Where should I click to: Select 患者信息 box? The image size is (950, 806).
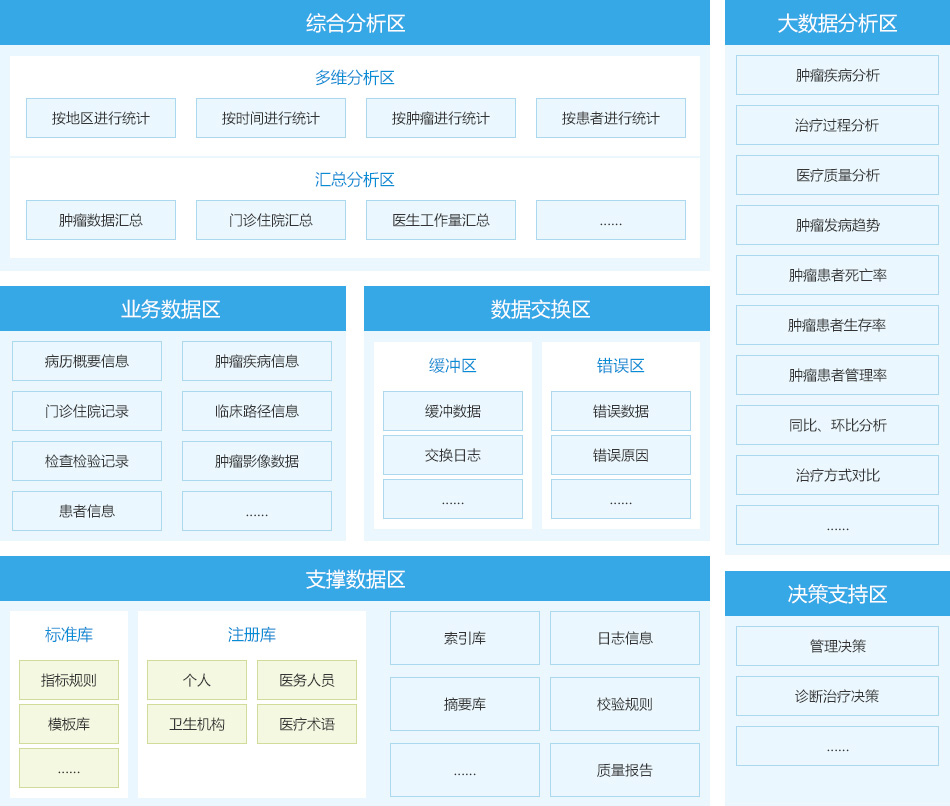coord(86,511)
